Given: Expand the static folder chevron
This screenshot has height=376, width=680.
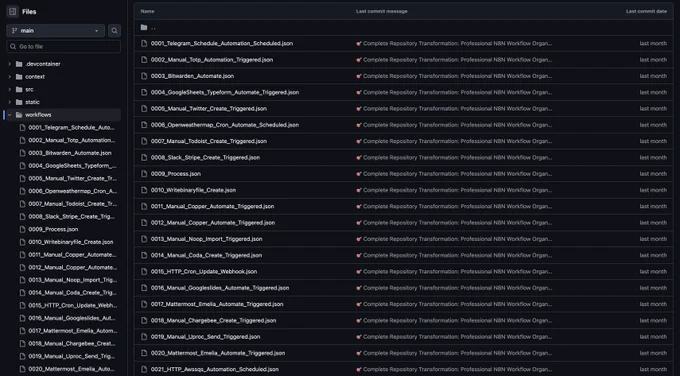Looking at the screenshot, I should pos(10,102).
